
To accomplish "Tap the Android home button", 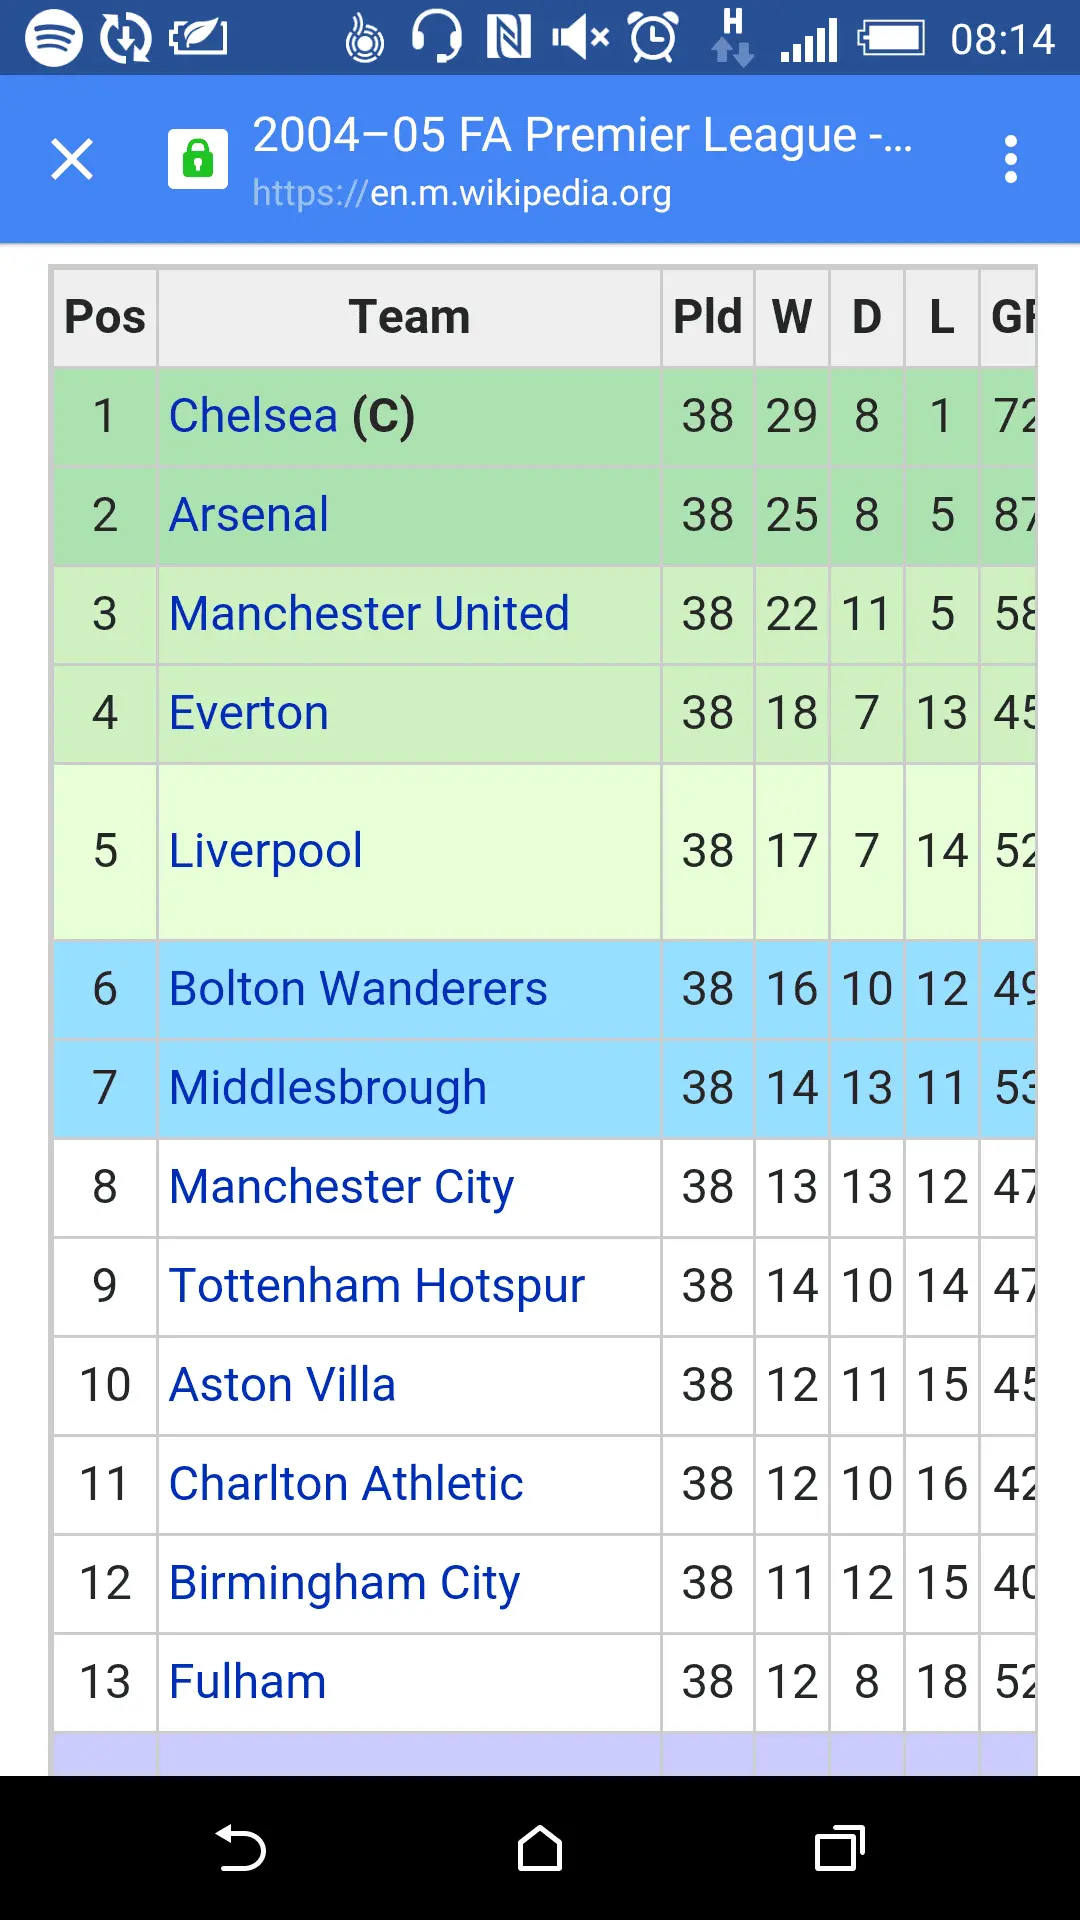I will tap(540, 1848).
